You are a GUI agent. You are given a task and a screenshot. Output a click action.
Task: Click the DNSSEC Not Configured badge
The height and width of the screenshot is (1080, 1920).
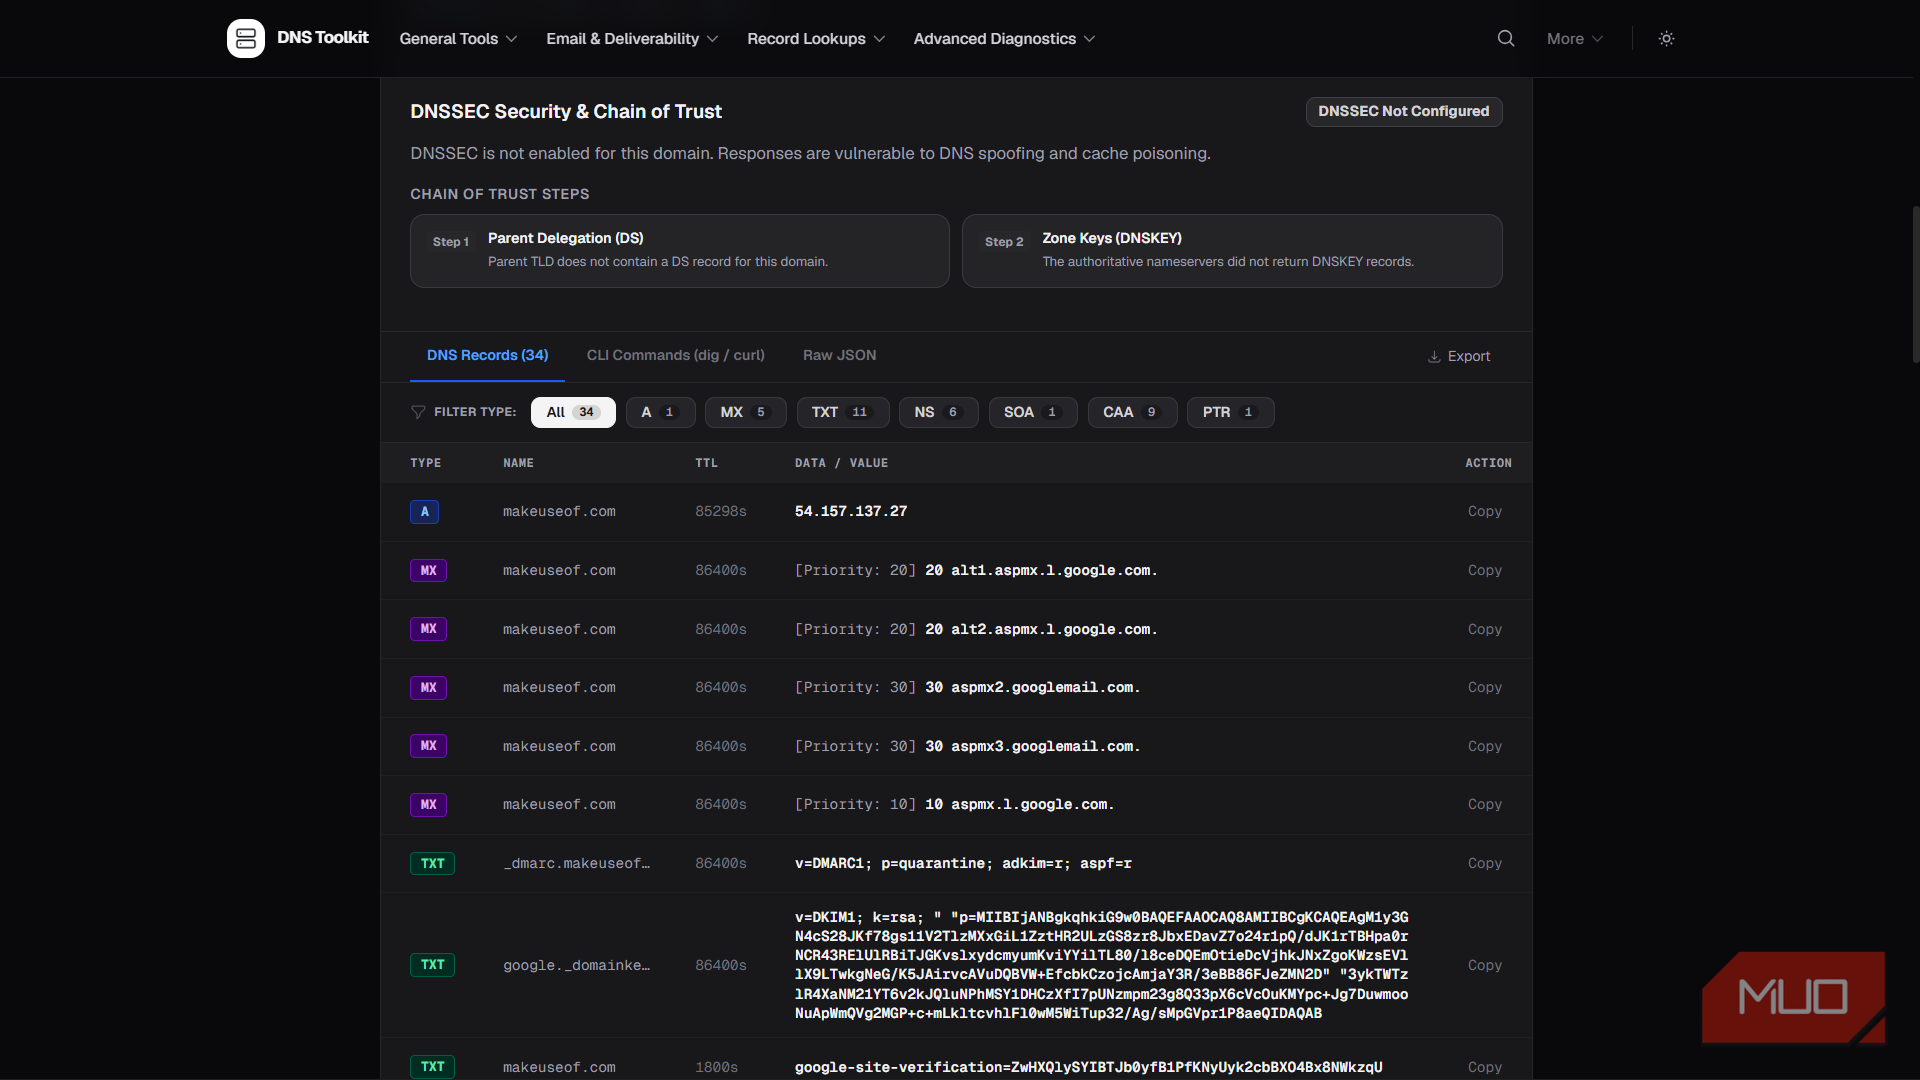[x=1403, y=111]
